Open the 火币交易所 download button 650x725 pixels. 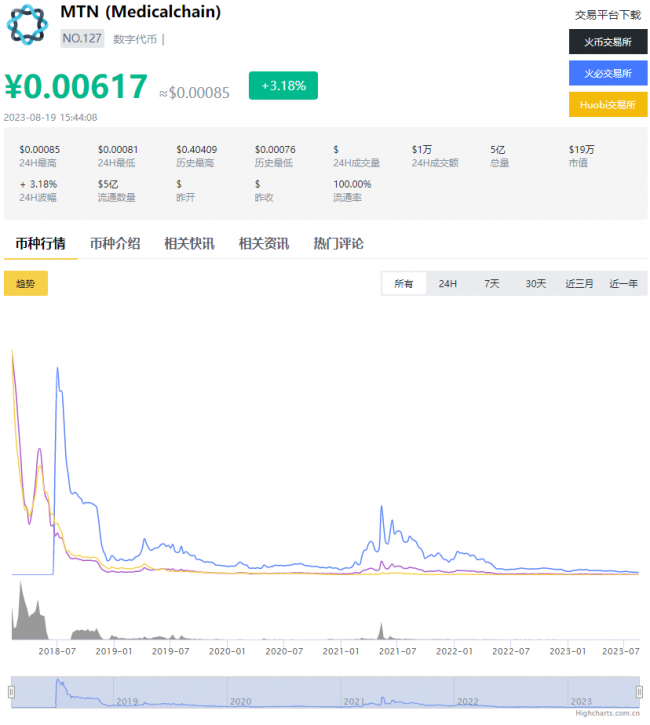pos(608,42)
